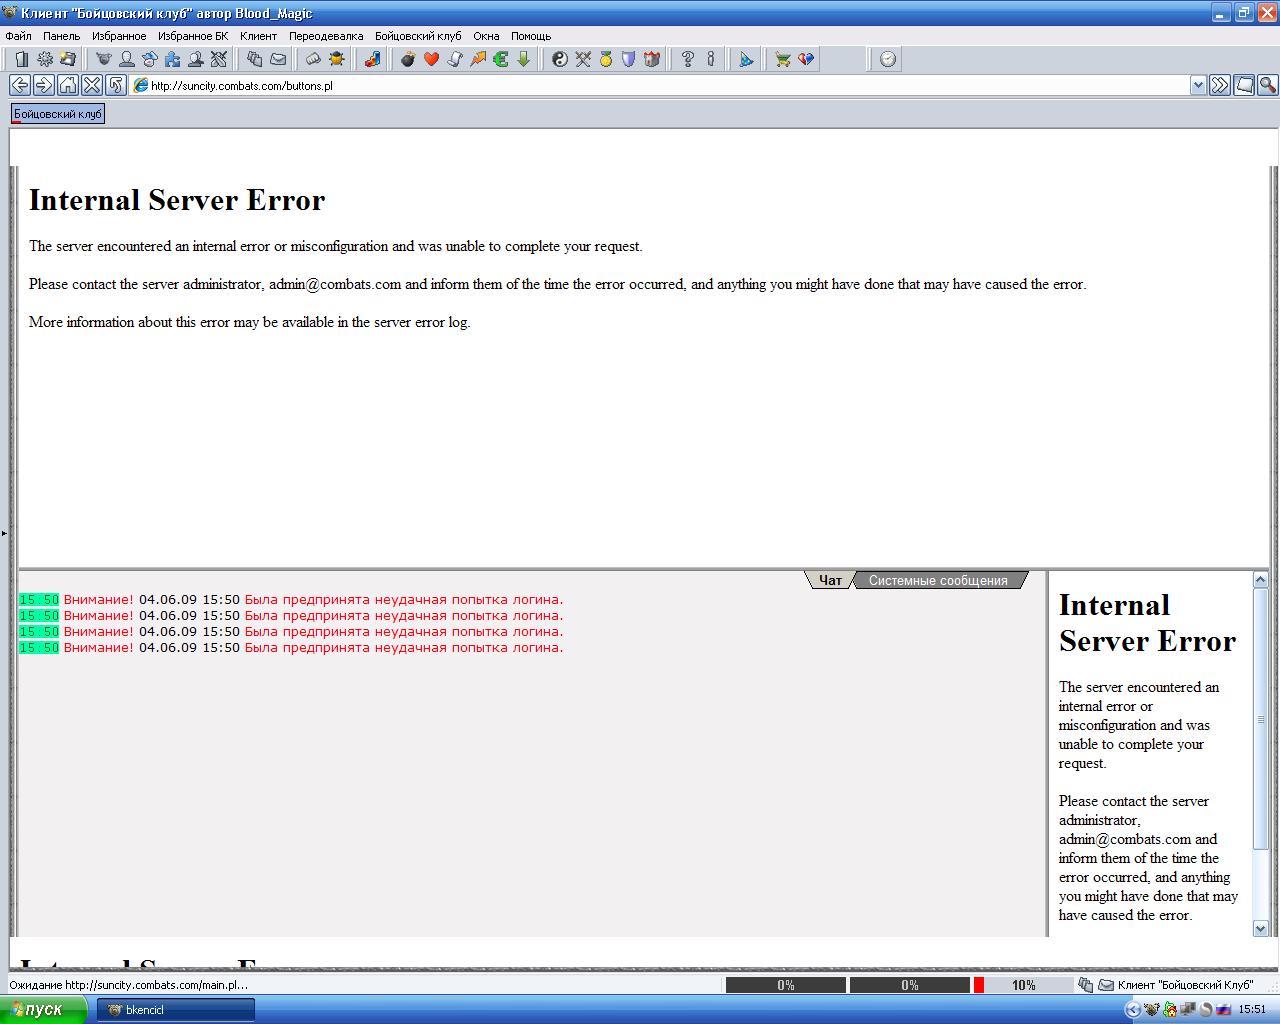
Task: Refresh page with the curved arrow button
Action: click(x=115, y=85)
